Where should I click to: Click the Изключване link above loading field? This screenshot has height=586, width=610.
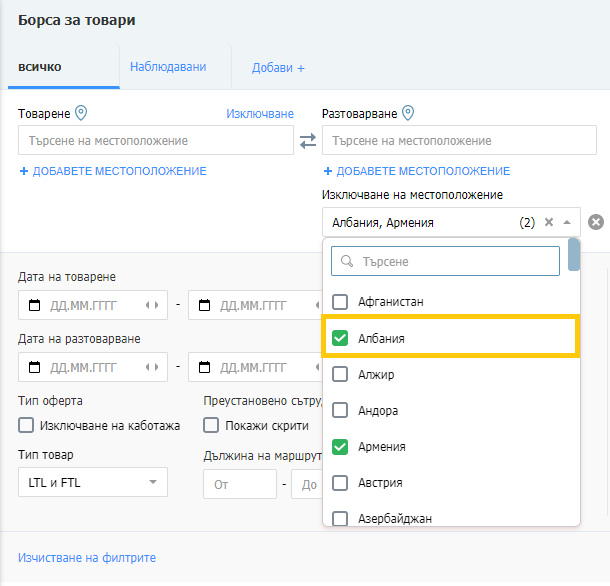pyautogui.click(x=260, y=114)
